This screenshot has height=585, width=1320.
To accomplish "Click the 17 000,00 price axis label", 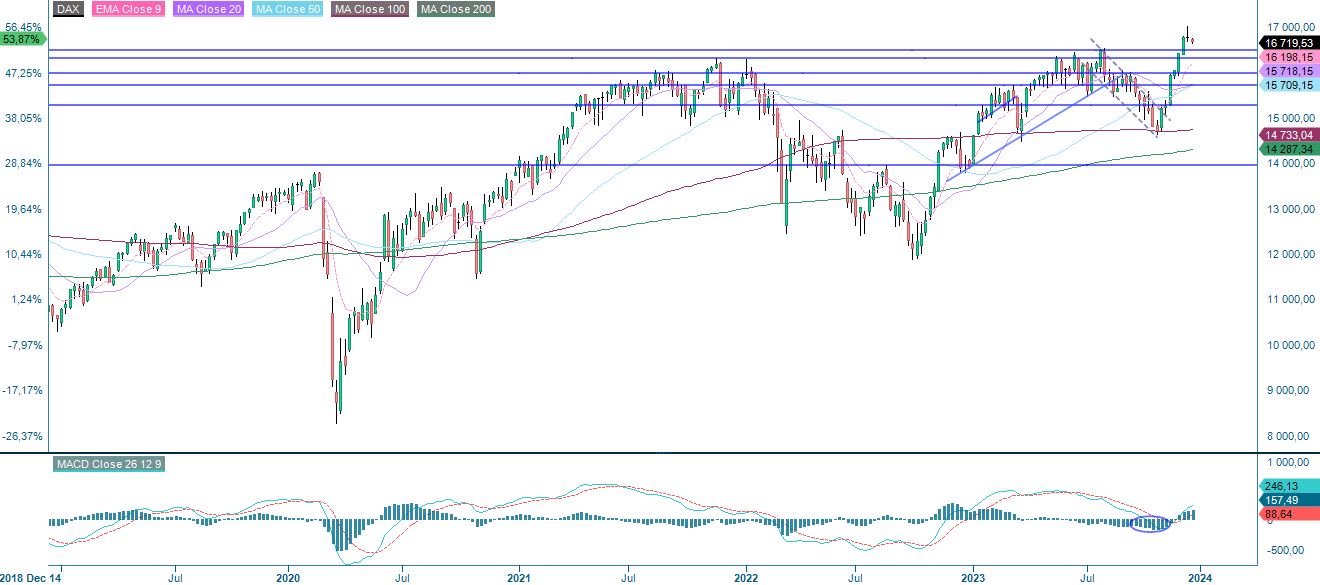I will coord(1290,27).
